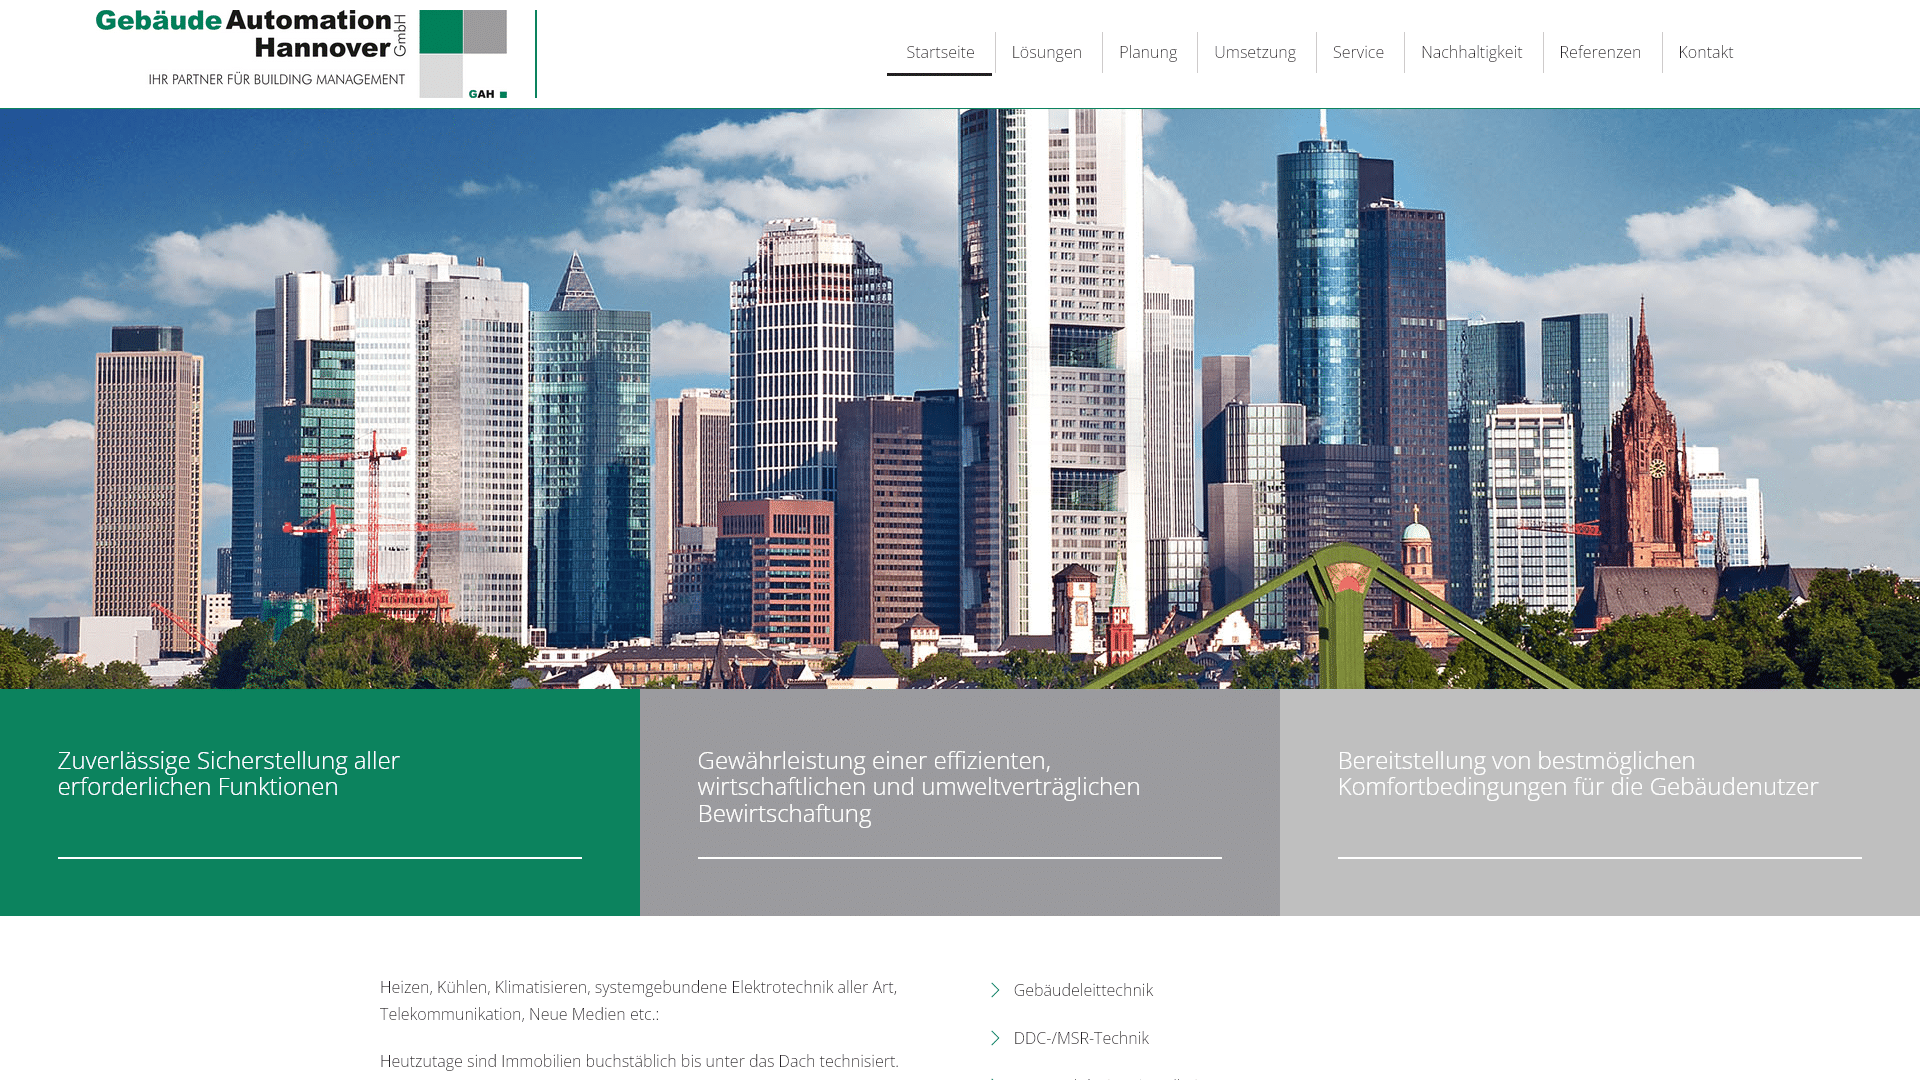Viewport: 1920px width, 1080px height.
Task: Navigate to Nachhaltigkeit
Action: [x=1471, y=52]
